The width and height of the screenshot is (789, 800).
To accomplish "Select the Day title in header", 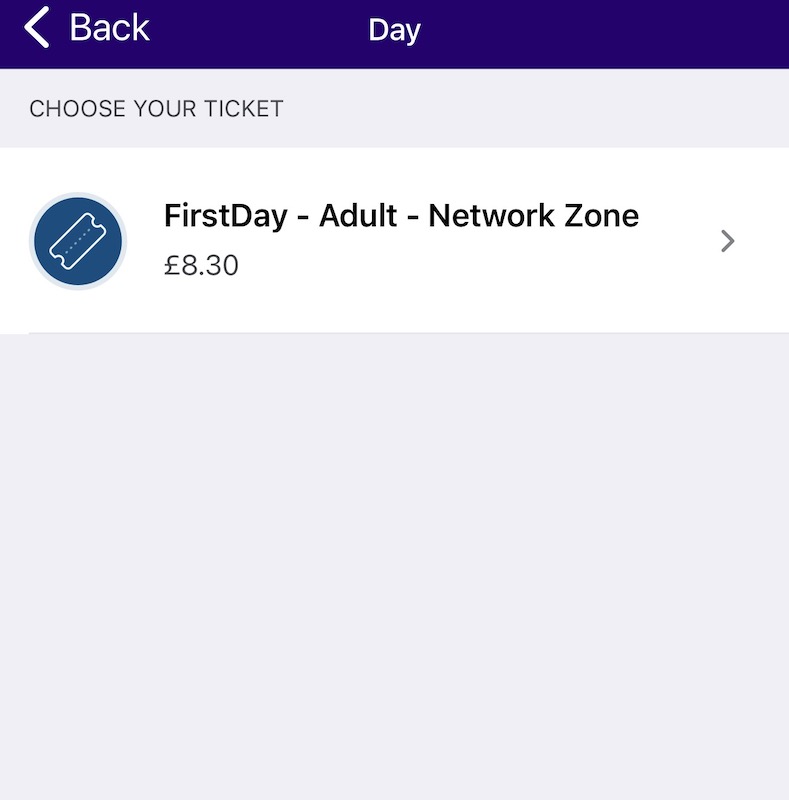I will [394, 30].
